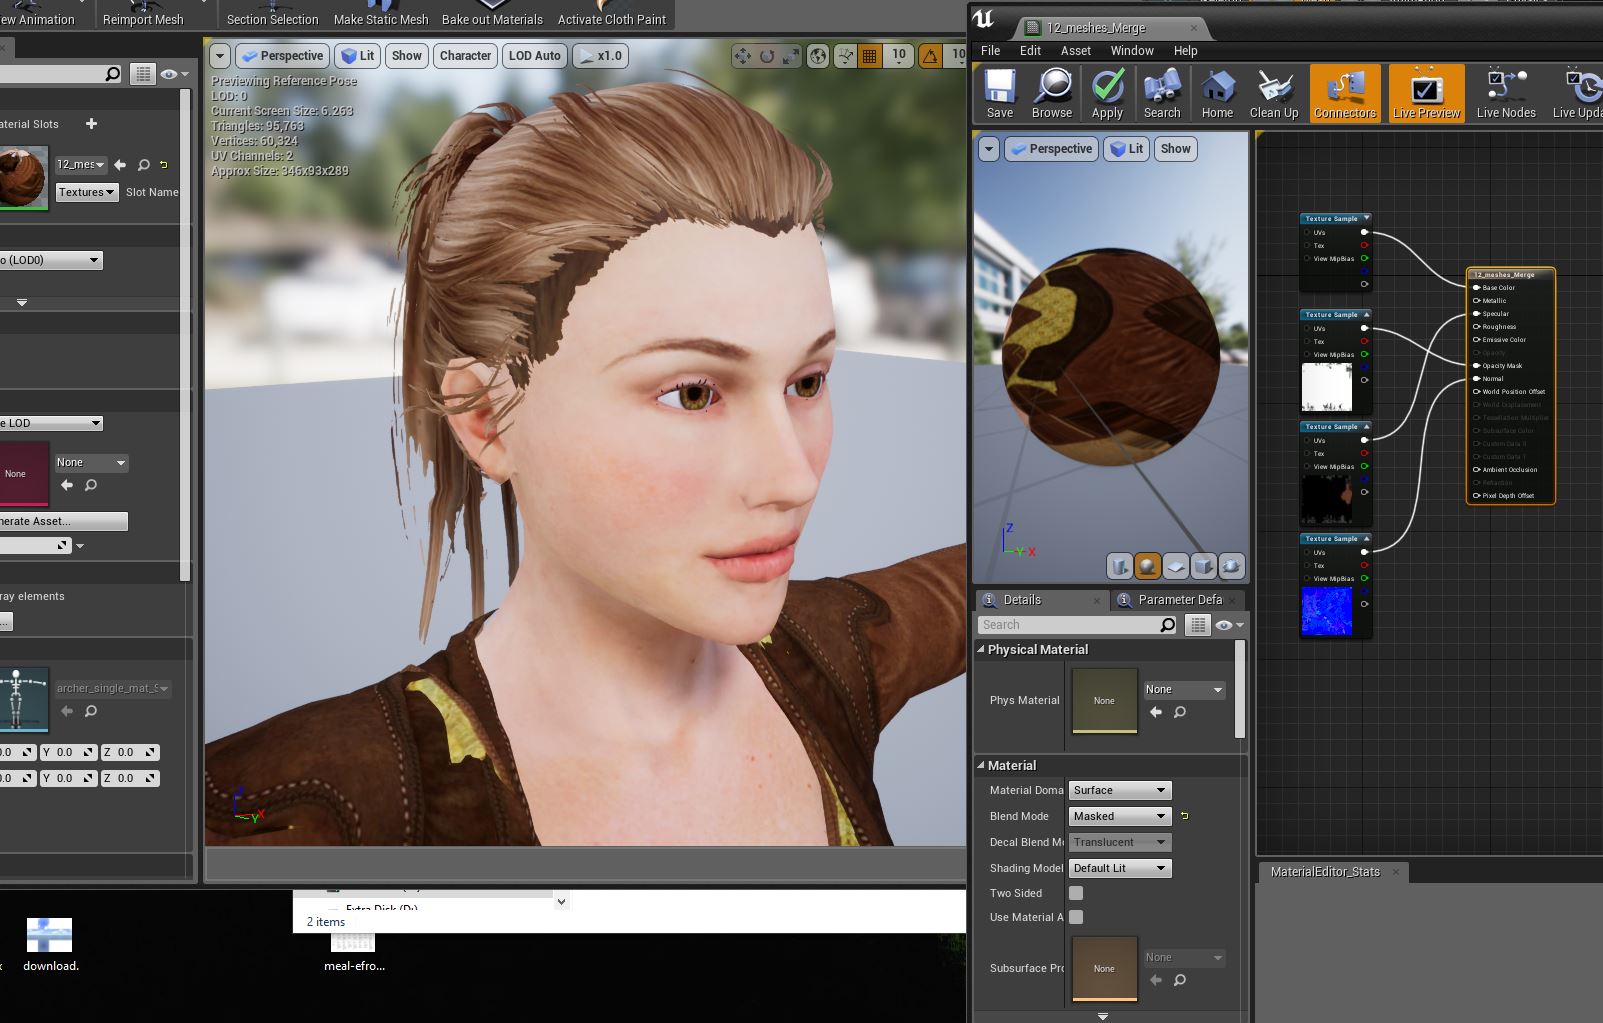Set preview shape to cube
This screenshot has height=1023, width=1603.
[1204, 566]
